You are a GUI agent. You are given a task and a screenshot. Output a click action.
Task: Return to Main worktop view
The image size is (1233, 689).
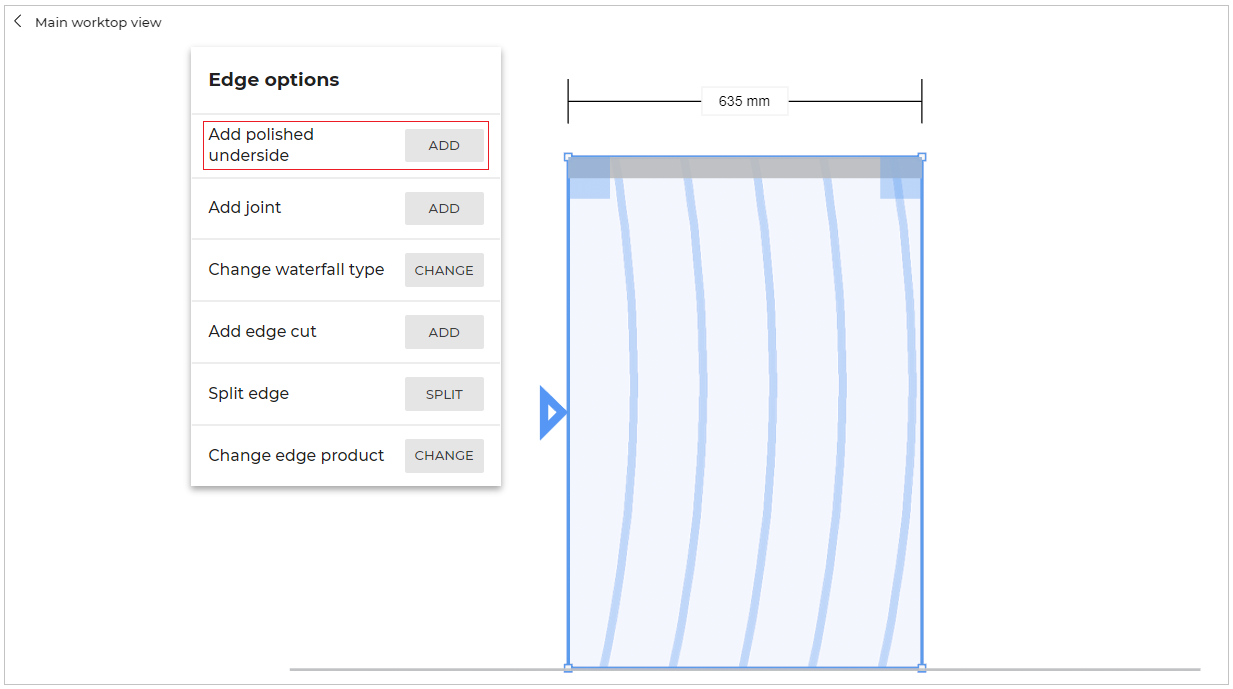point(97,22)
